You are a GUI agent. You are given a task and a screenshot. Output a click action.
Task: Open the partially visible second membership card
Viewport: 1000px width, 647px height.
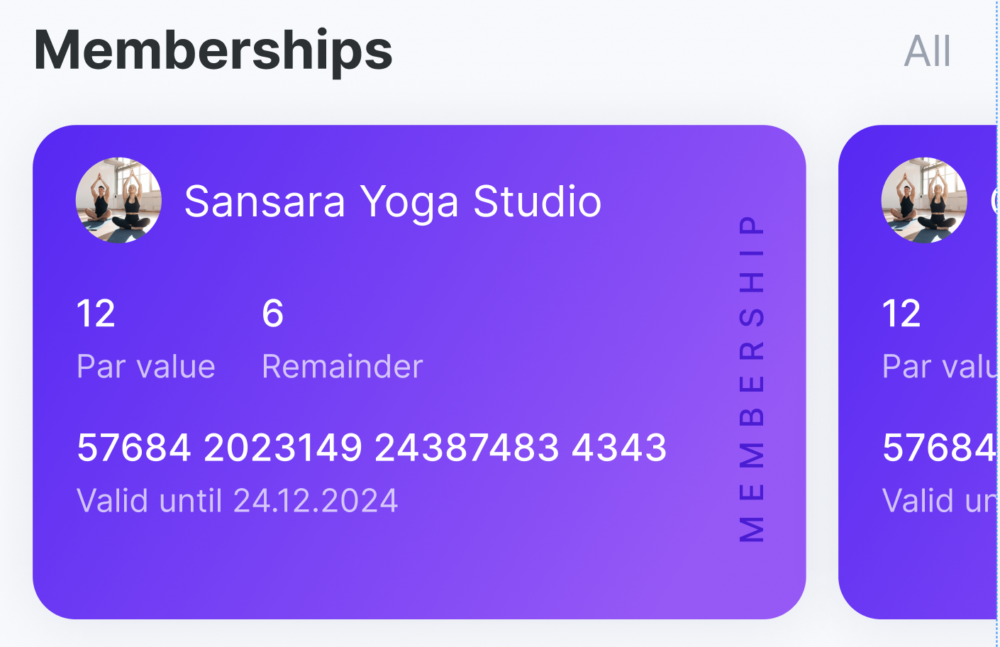point(918,372)
